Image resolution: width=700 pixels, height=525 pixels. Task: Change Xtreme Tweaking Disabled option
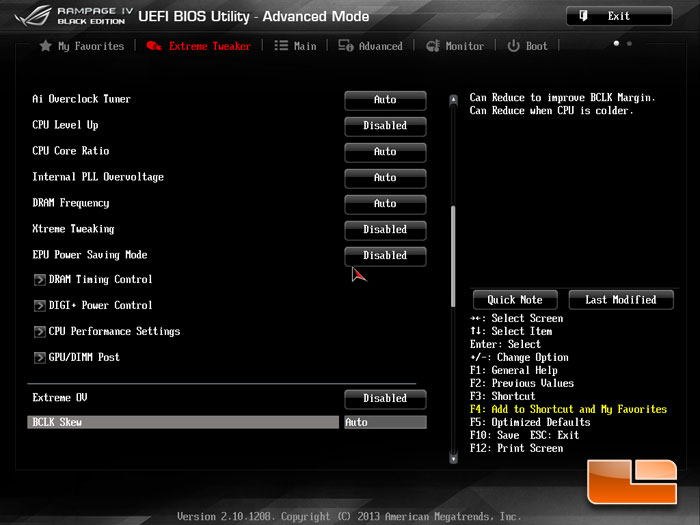pos(385,230)
